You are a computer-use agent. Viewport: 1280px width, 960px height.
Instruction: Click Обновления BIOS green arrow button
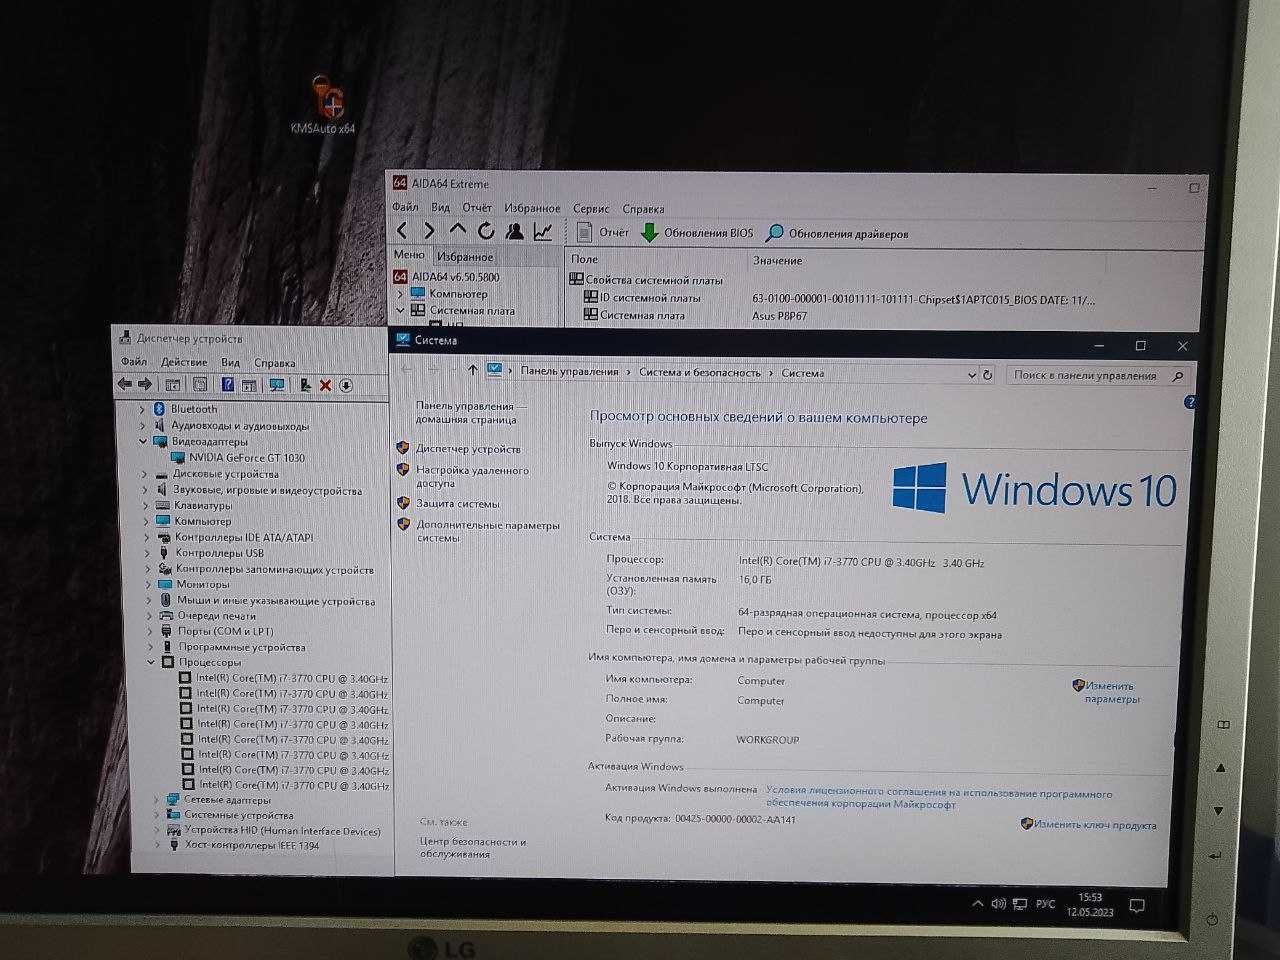pos(697,233)
